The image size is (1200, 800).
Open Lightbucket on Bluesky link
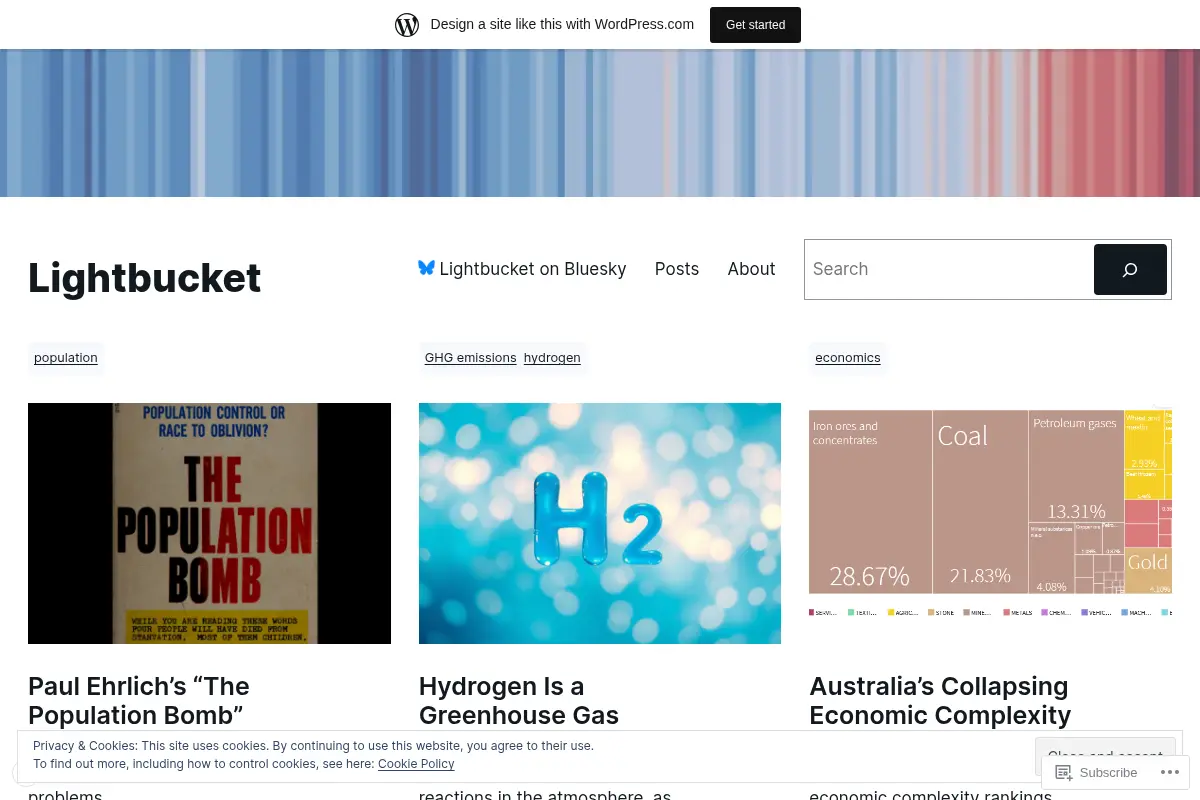(522, 269)
